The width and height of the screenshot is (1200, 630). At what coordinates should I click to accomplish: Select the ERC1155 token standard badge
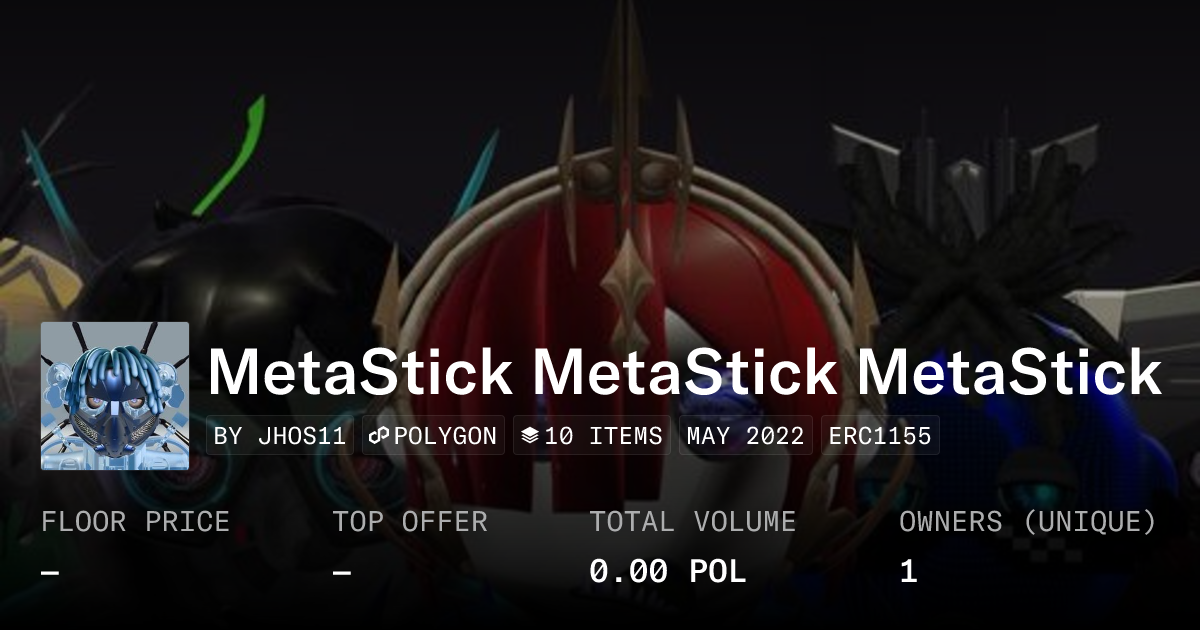(x=880, y=436)
